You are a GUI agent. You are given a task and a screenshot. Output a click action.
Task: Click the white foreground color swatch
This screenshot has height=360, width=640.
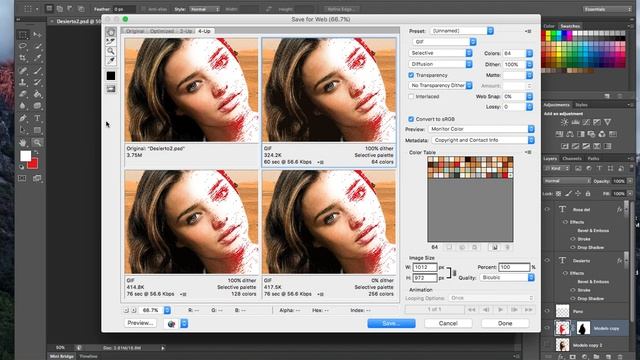pos(25,156)
